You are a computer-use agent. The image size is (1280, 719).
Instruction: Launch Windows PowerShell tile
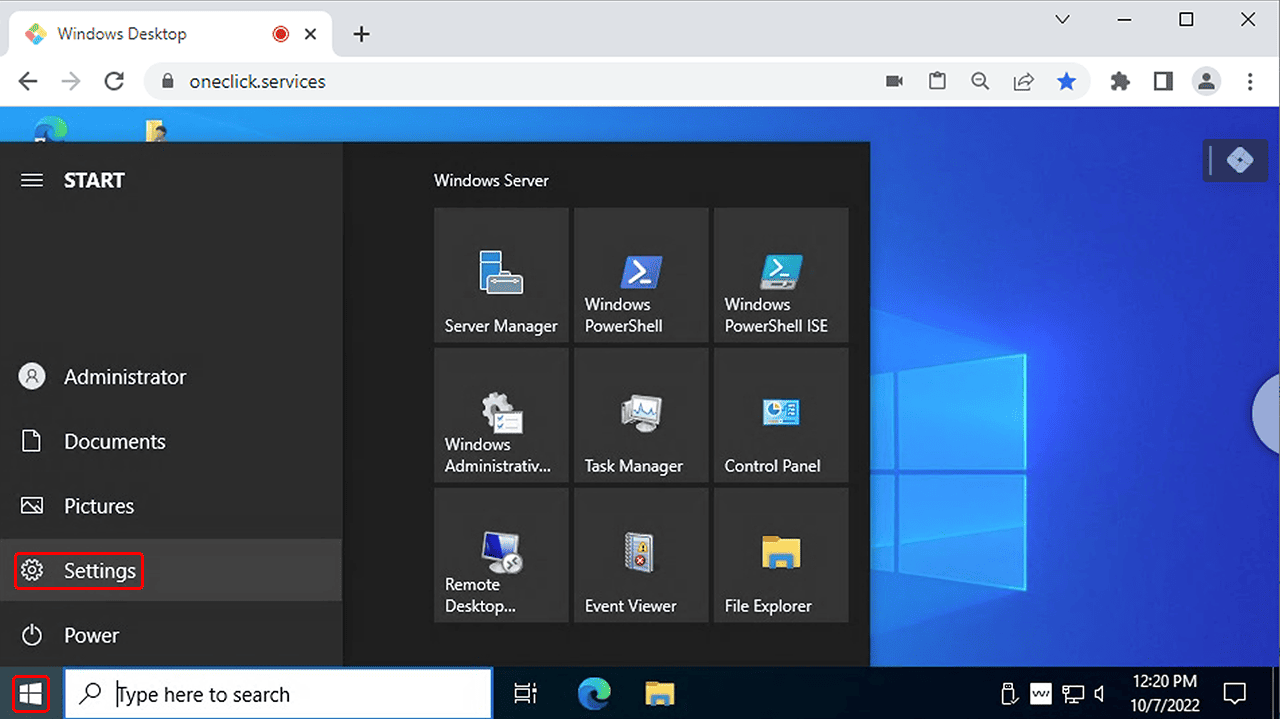tap(641, 275)
